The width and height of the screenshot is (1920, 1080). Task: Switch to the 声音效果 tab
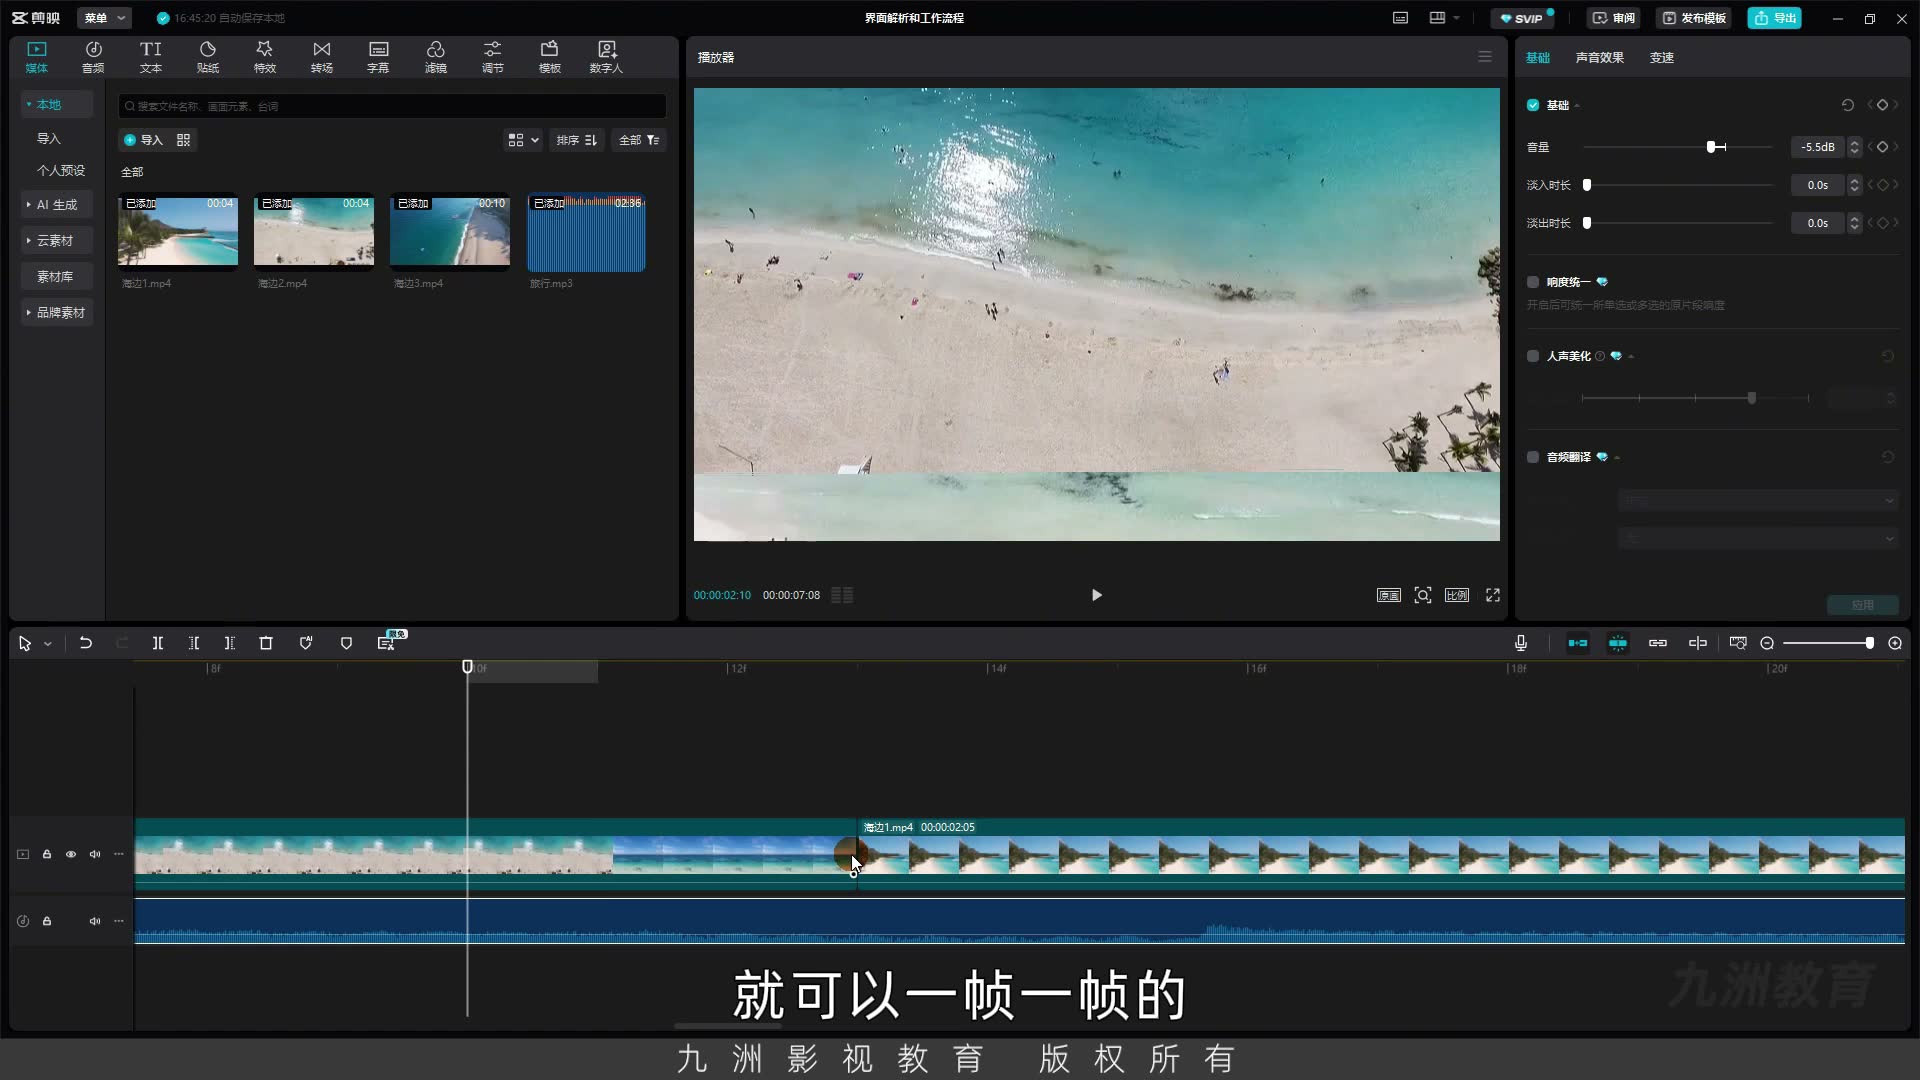[1599, 57]
